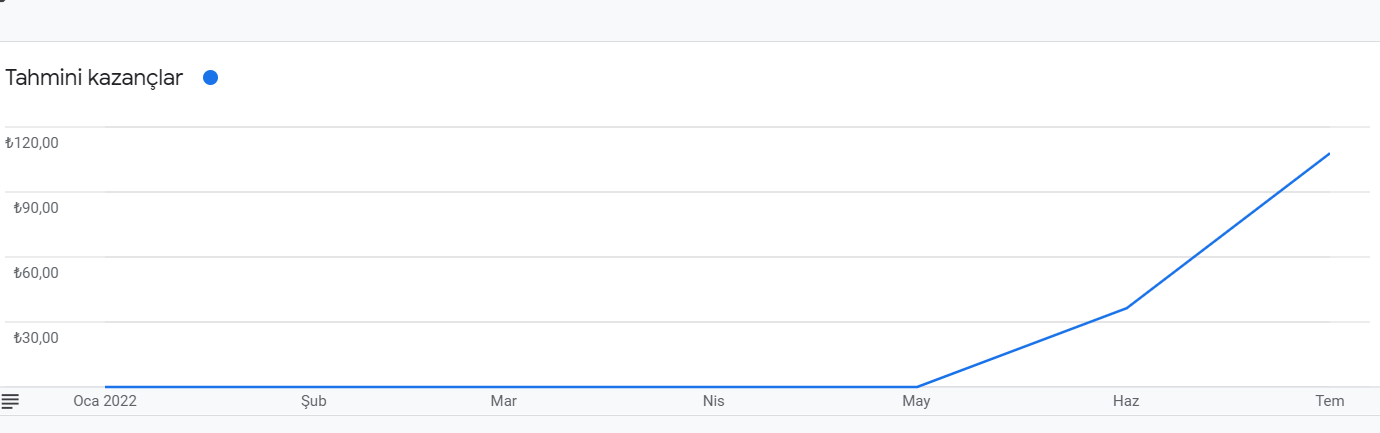Toggle the blue Tahmini kazançlar legend dot
Viewport: 1380px width, 433px height.
click(210, 78)
